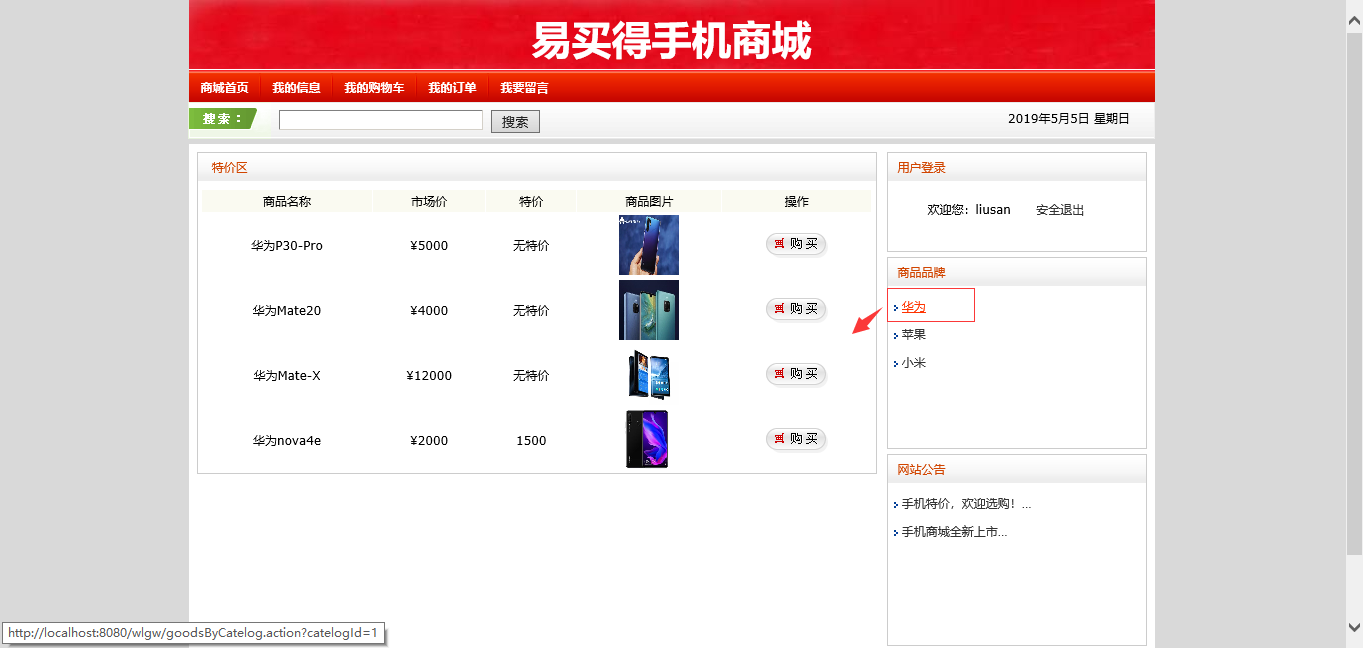Open 我的信息 in the navigation bar
Viewport: 1363px width, 648px height.
[296, 88]
